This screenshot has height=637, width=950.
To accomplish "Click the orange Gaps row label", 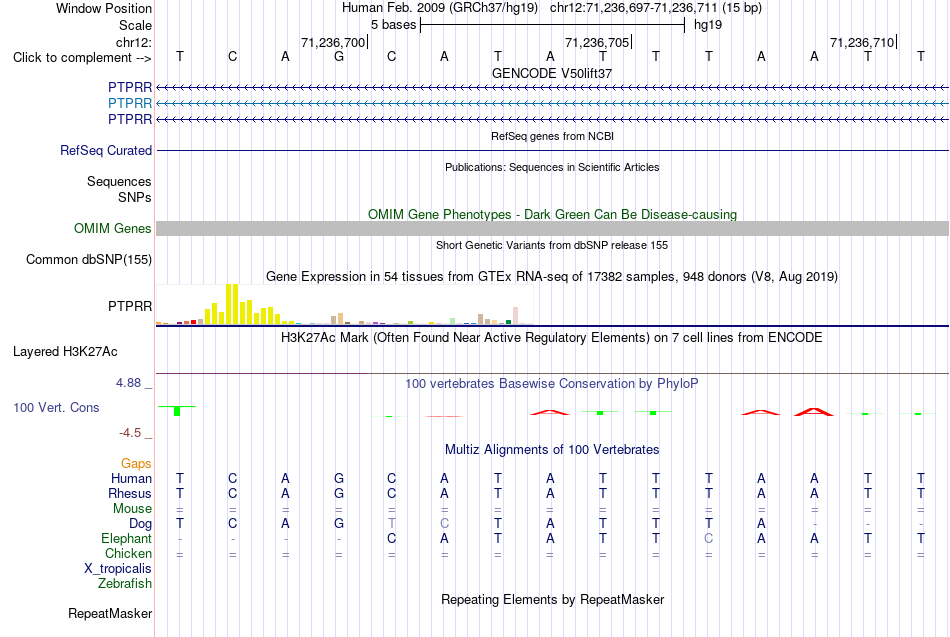I will [x=136, y=464].
